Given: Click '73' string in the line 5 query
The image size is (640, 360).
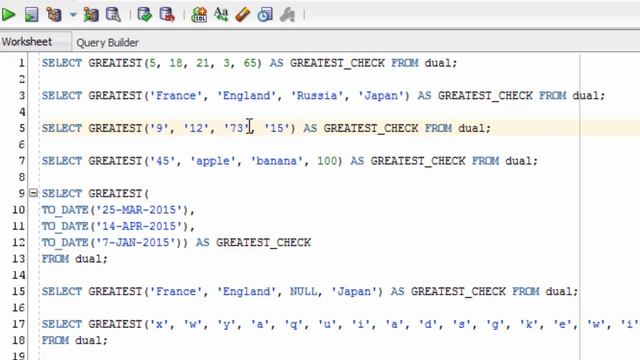Looking at the screenshot, I should 236,128.
